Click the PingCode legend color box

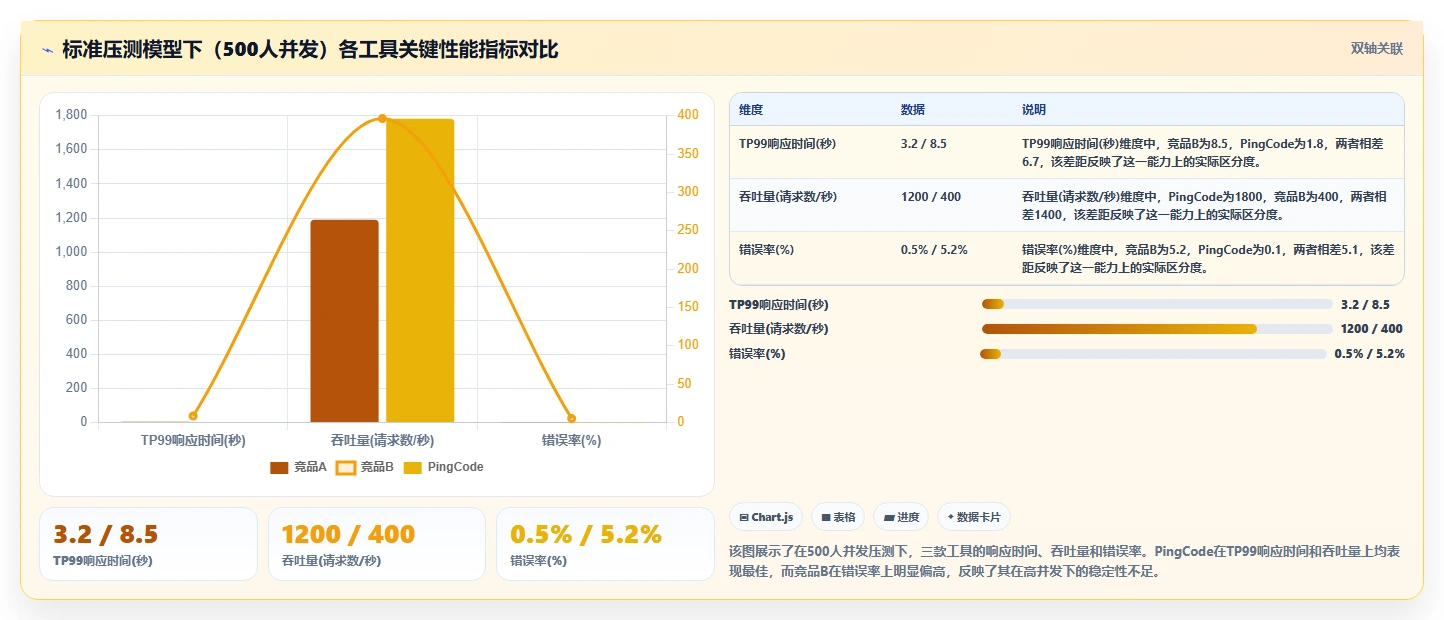click(x=412, y=467)
